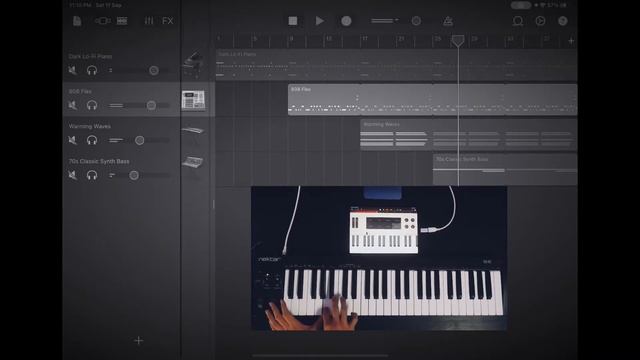Select the 70s synth bass instrument icon
The width and height of the screenshot is (640, 360).
coord(193,162)
